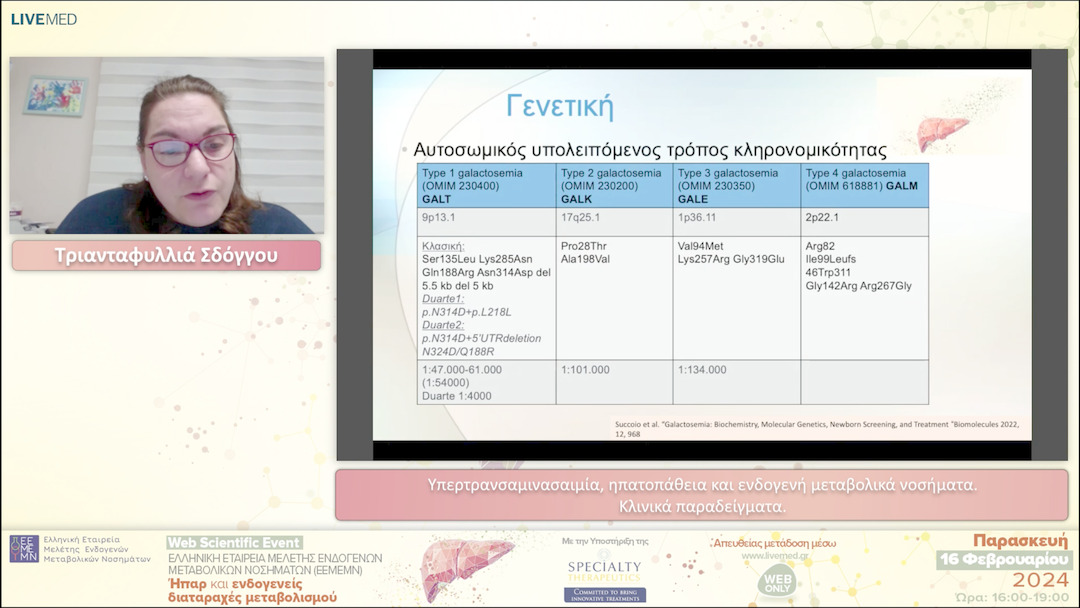Click the date 16 Φεβρουαρίου
The width and height of the screenshot is (1080, 608).
coord(1004,559)
